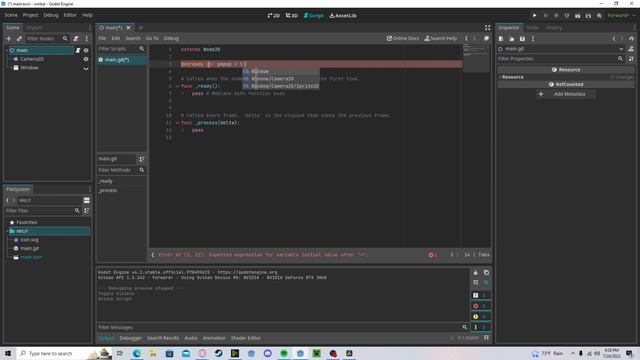Image resolution: width=640 pixels, height=360 pixels.
Task: Open the AssetLib workspace
Action: point(343,16)
